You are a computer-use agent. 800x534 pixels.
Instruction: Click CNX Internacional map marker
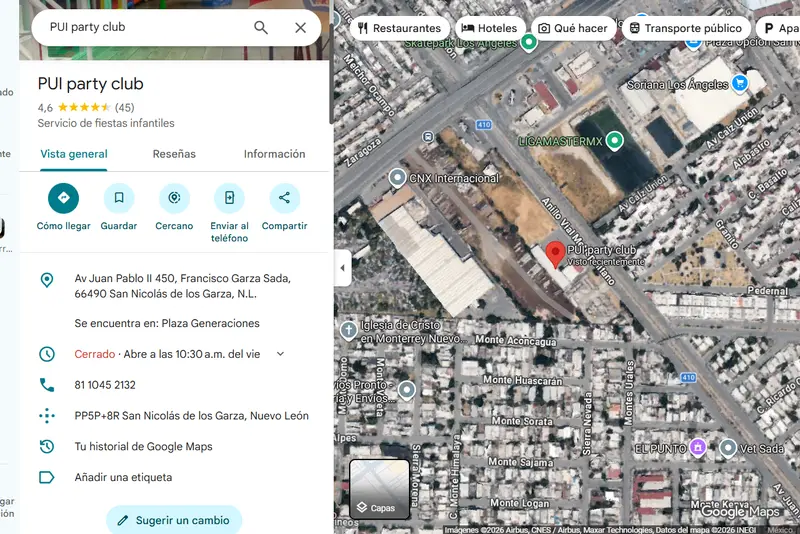397,178
